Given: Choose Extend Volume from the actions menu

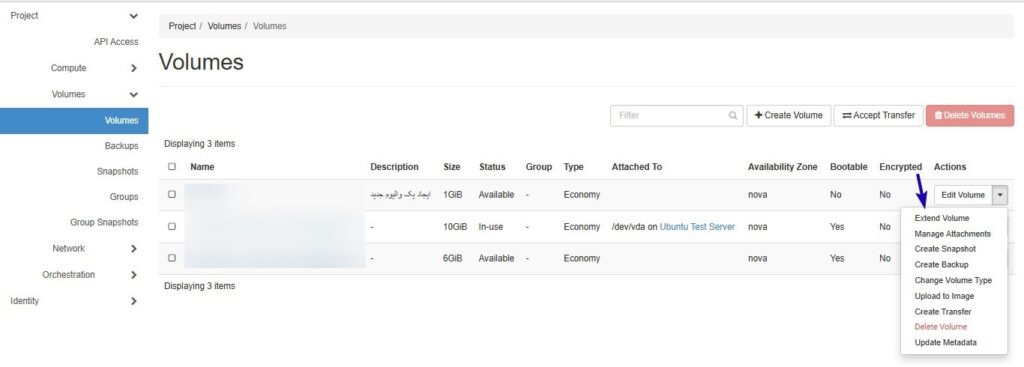Looking at the screenshot, I should pos(942,218).
